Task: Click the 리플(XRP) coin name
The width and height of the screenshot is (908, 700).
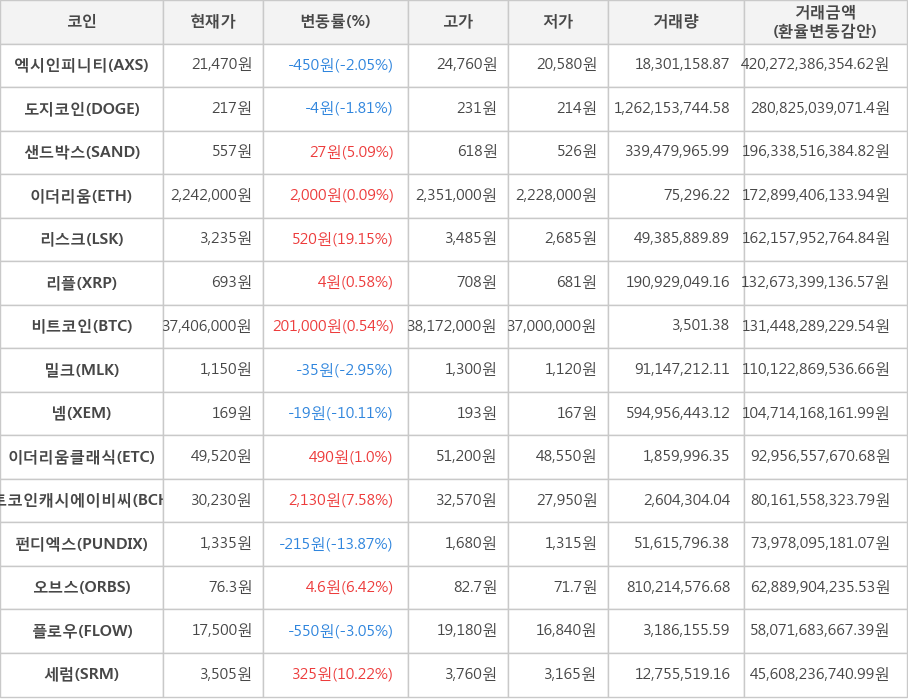Action: pyautogui.click(x=81, y=283)
